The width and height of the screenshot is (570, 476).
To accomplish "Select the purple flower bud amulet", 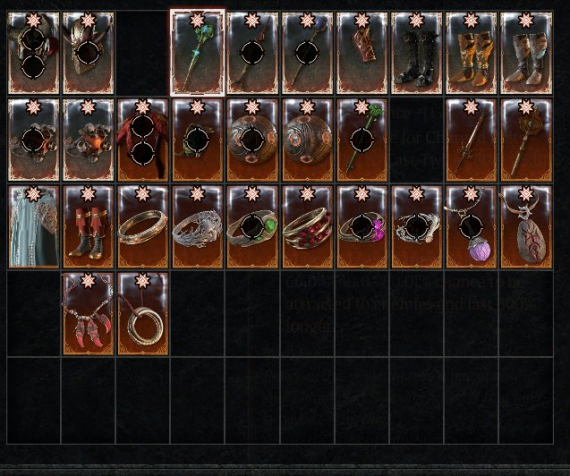I will [x=471, y=227].
